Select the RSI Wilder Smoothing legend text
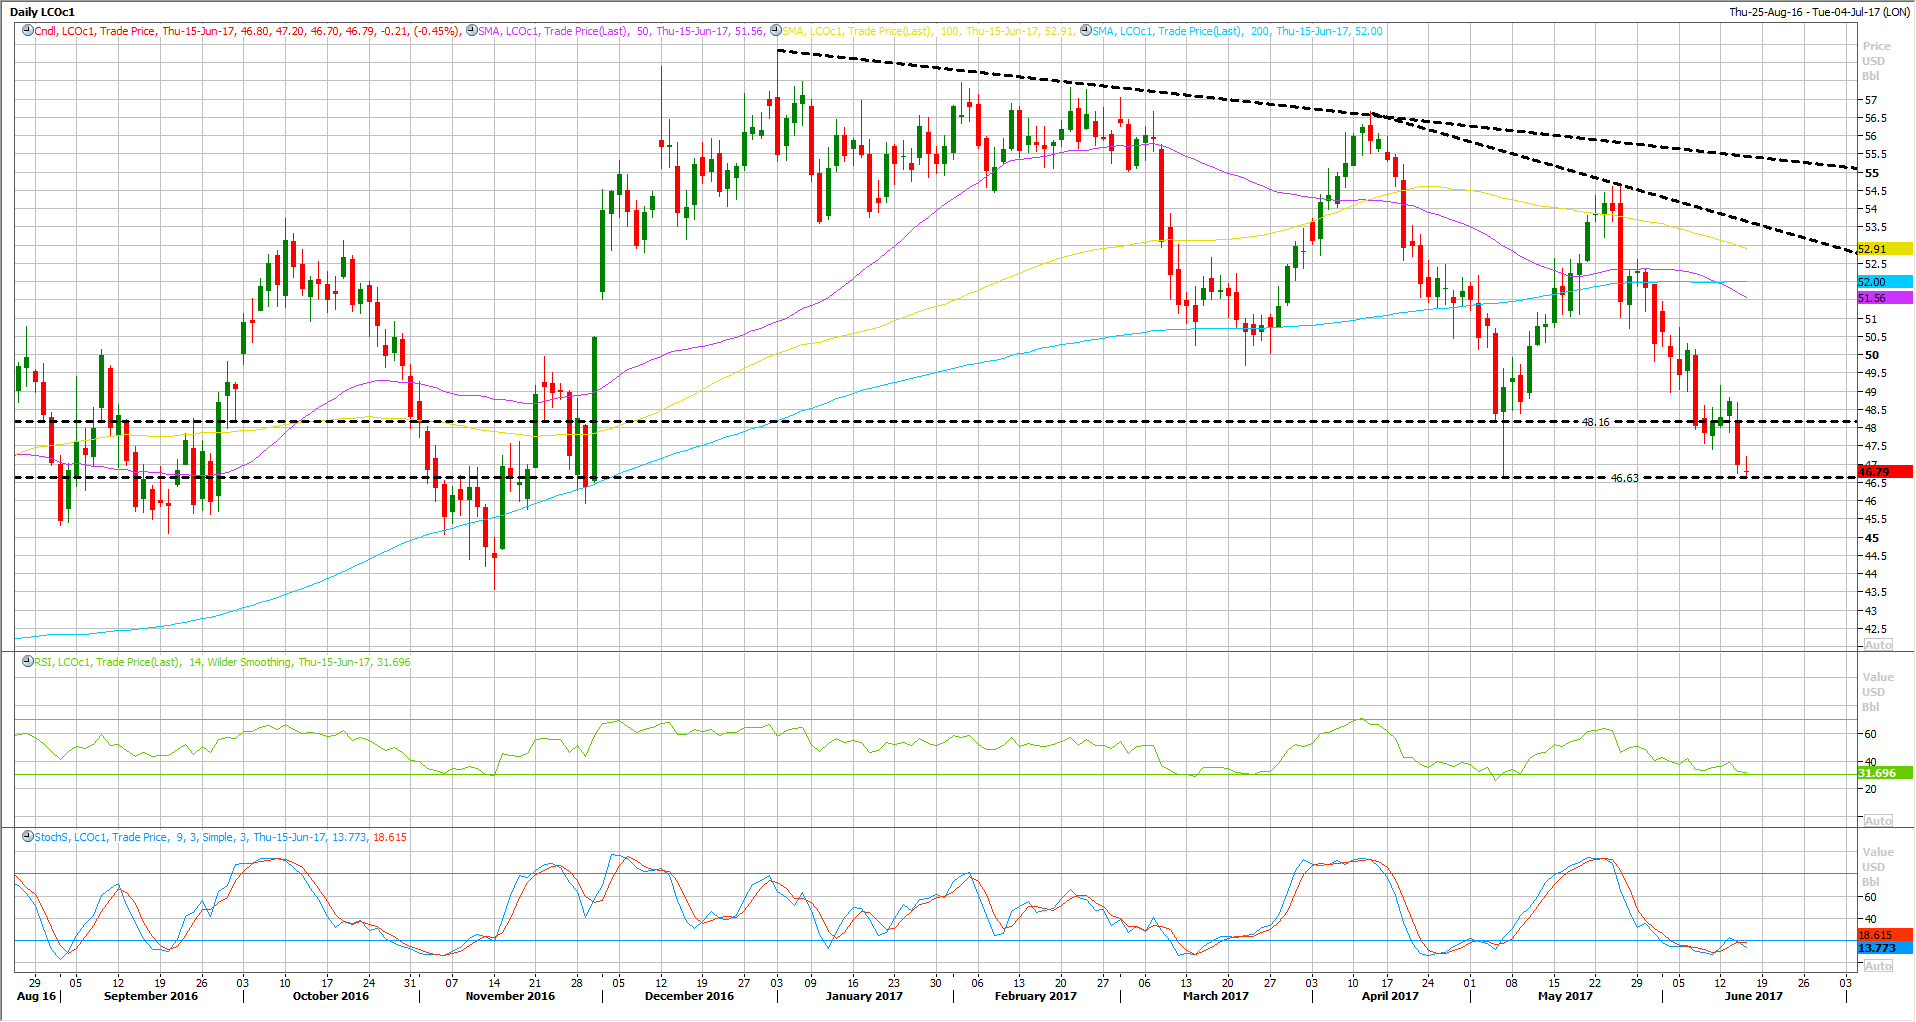 [222, 662]
